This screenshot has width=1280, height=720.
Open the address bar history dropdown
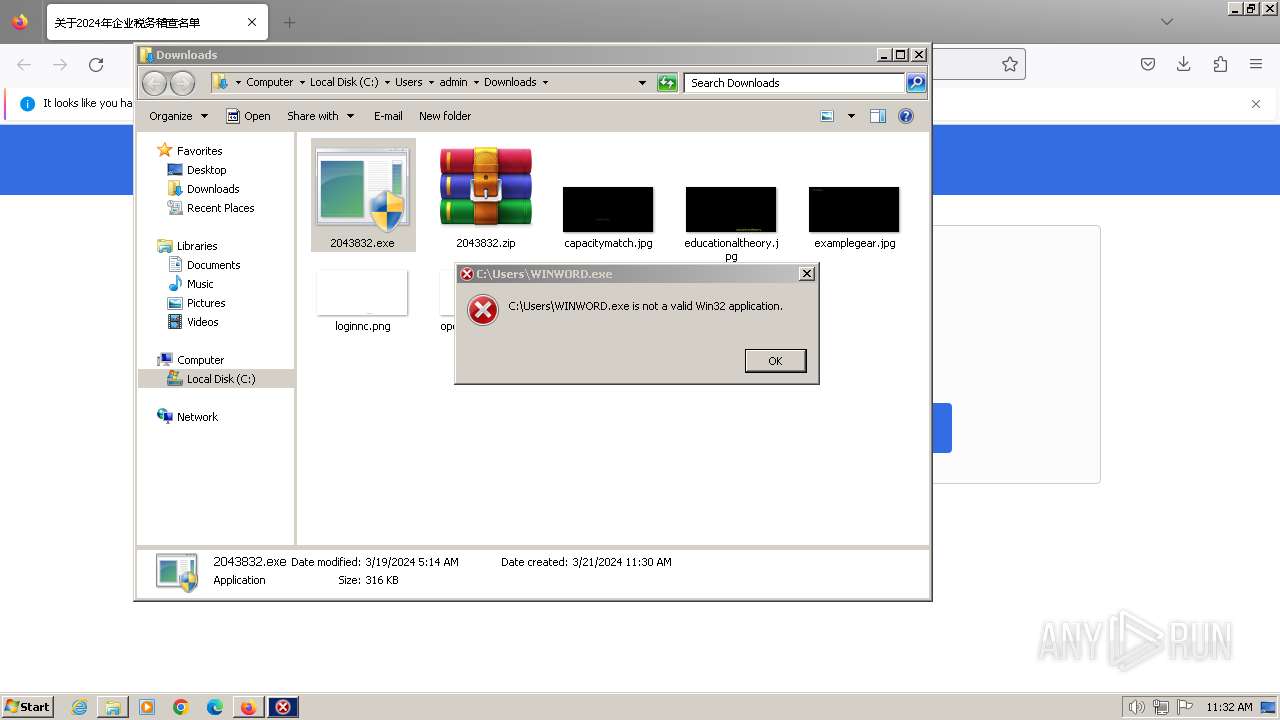[642, 83]
